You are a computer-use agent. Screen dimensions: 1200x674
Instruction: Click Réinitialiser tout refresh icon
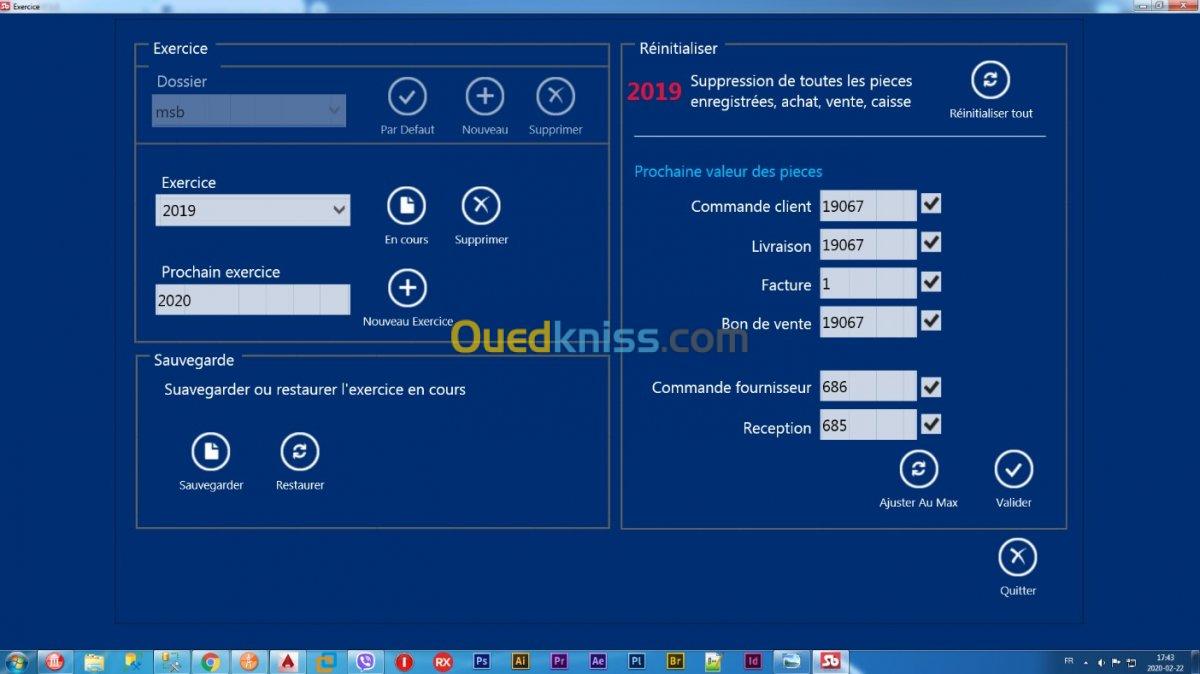click(x=991, y=80)
